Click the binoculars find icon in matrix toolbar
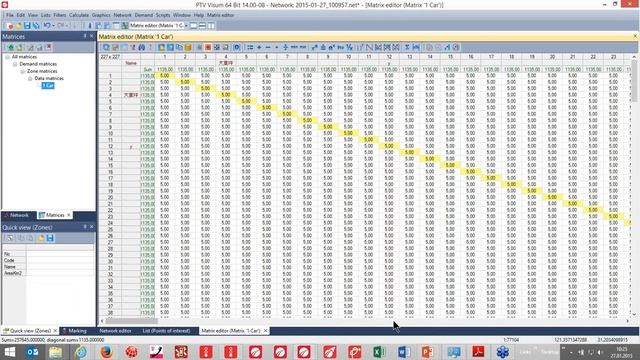Viewport: 640px width, 360px height. [142, 47]
